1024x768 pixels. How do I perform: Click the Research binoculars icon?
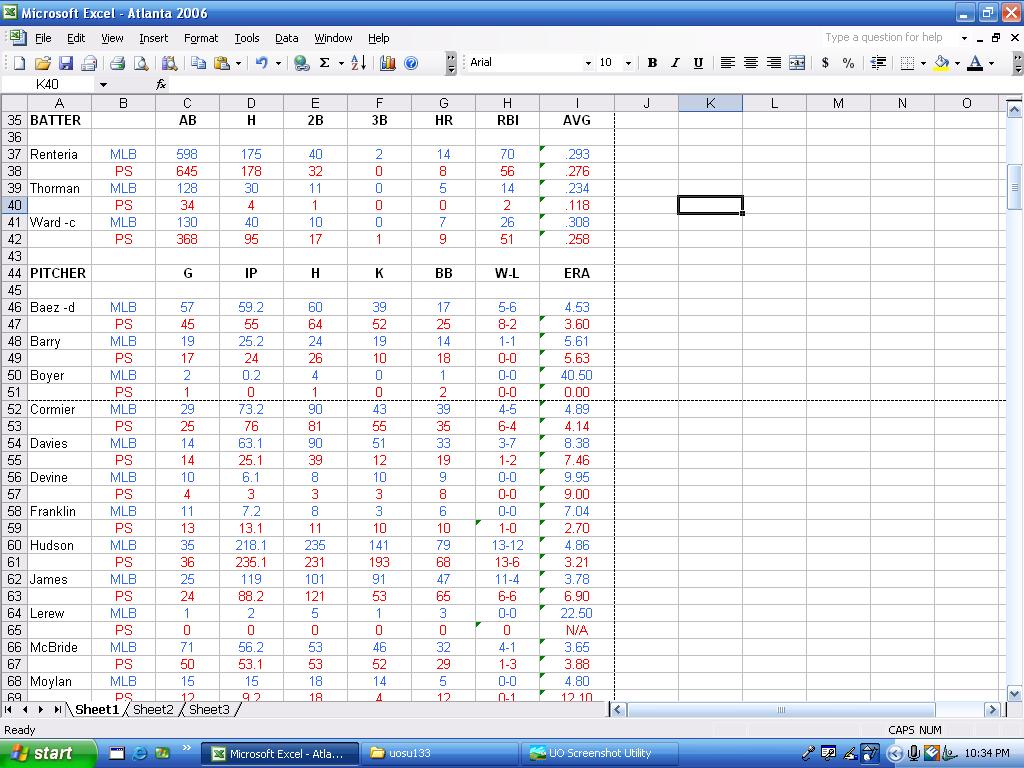click(169, 63)
